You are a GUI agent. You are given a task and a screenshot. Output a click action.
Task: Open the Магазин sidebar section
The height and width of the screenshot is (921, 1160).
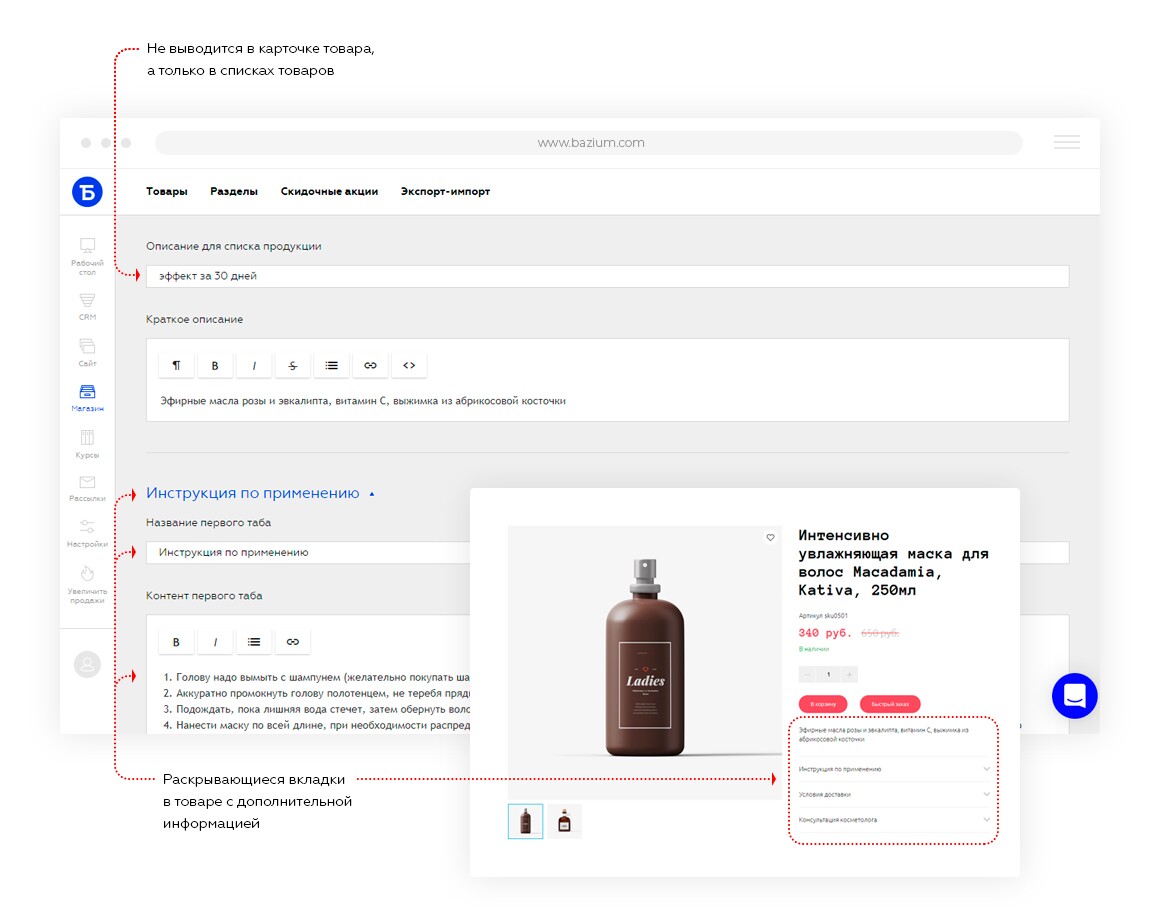click(x=87, y=397)
